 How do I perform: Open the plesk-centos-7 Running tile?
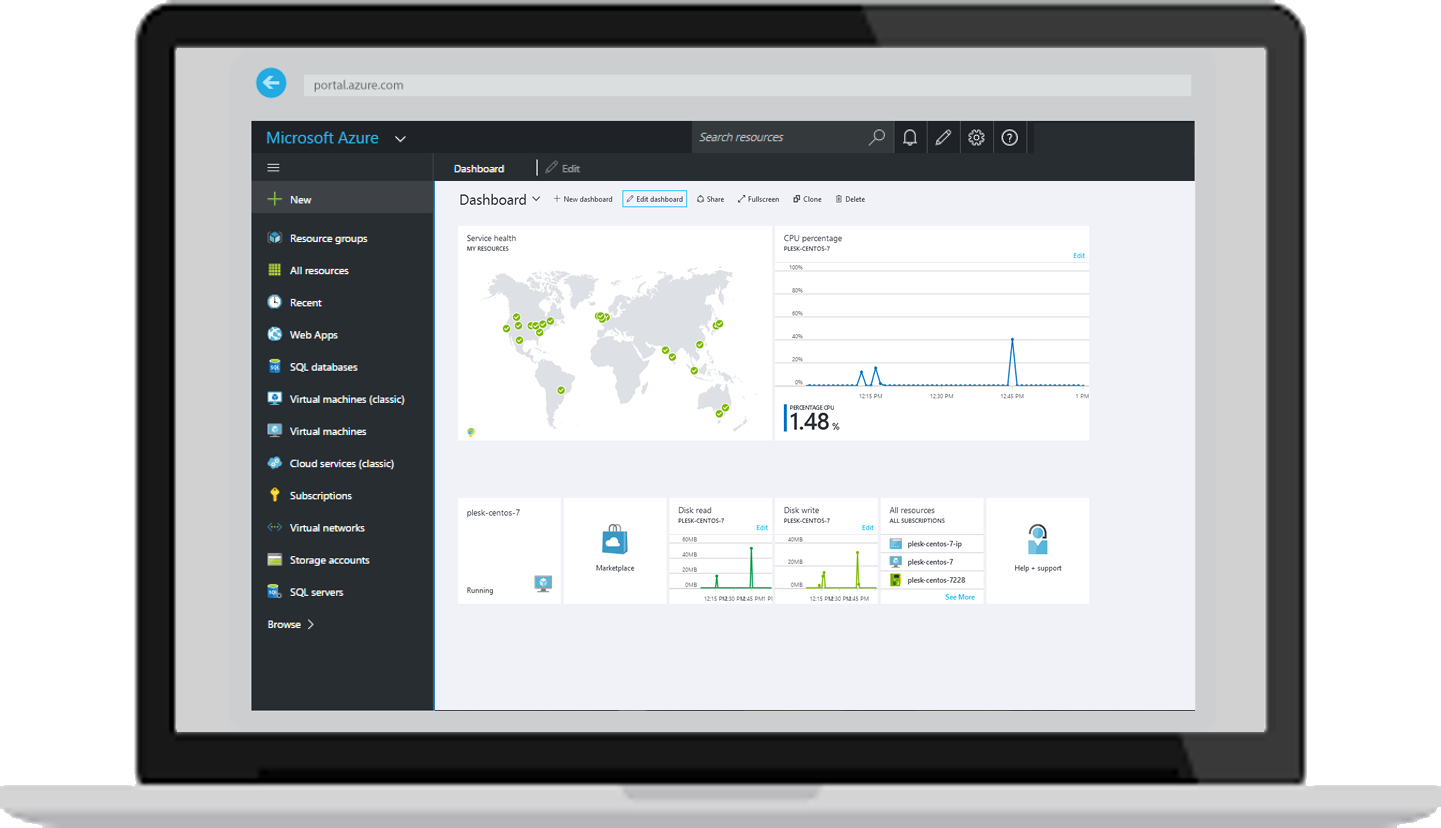[509, 551]
